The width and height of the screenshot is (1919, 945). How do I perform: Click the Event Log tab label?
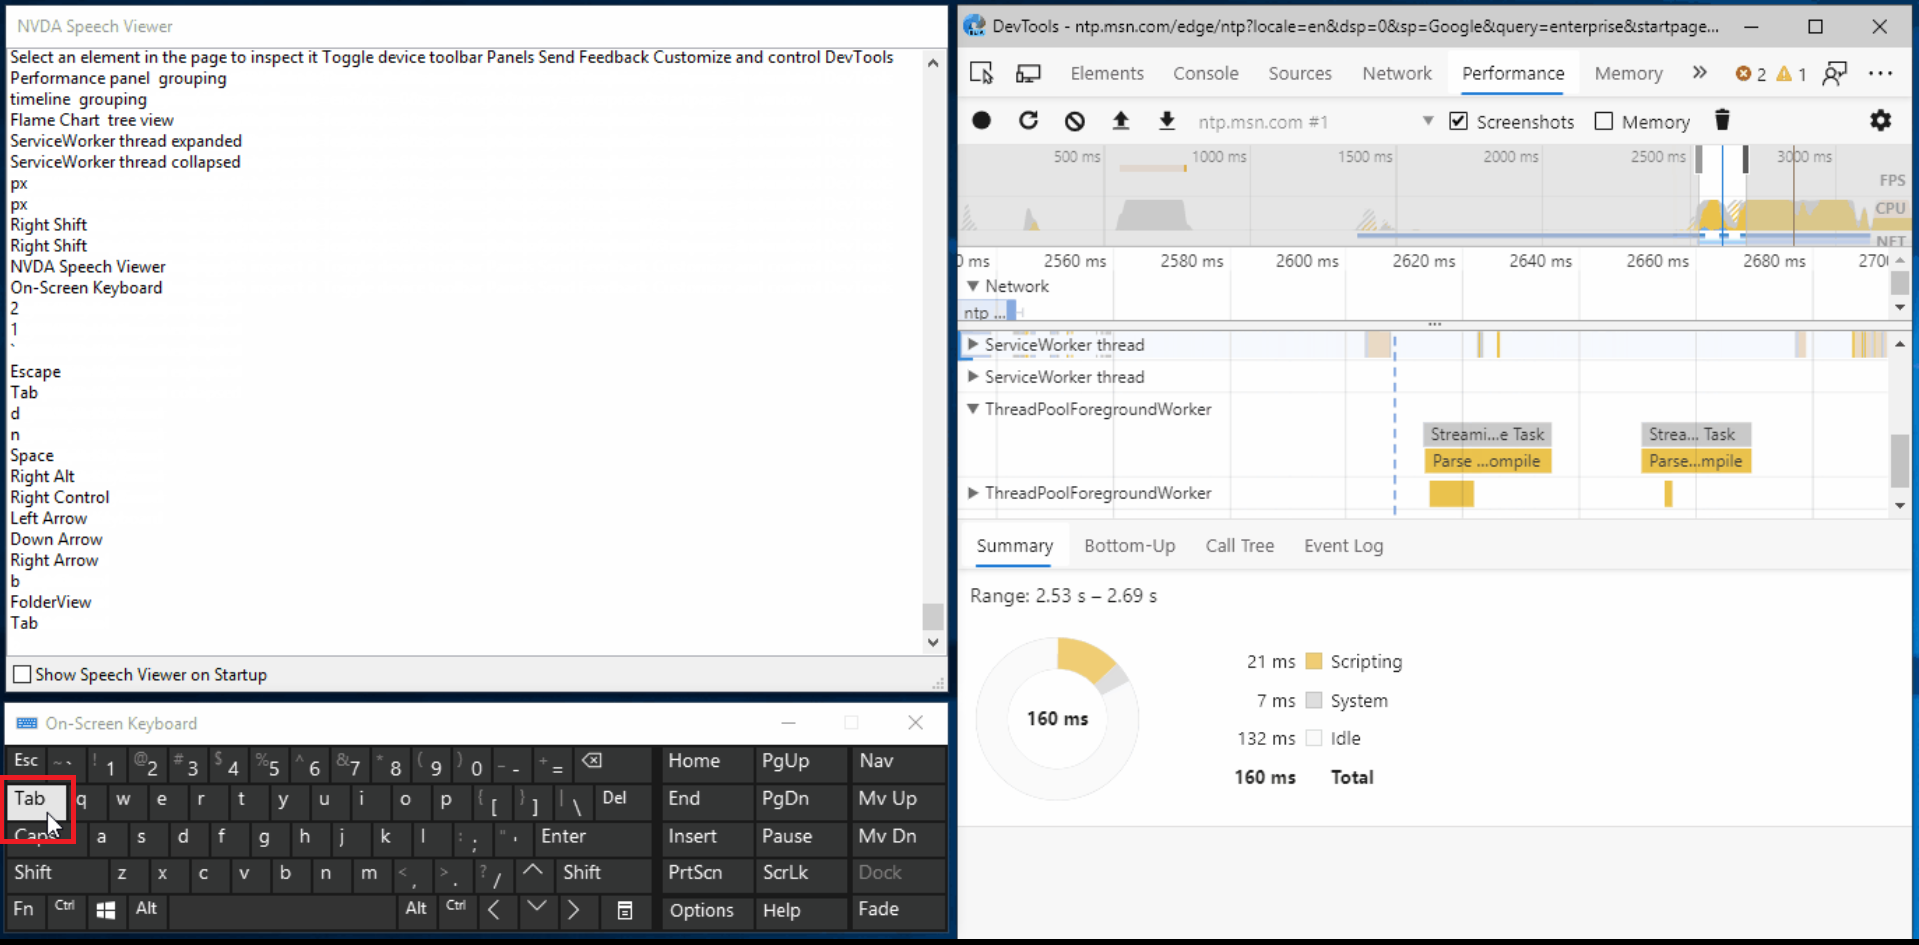pyautogui.click(x=1343, y=545)
